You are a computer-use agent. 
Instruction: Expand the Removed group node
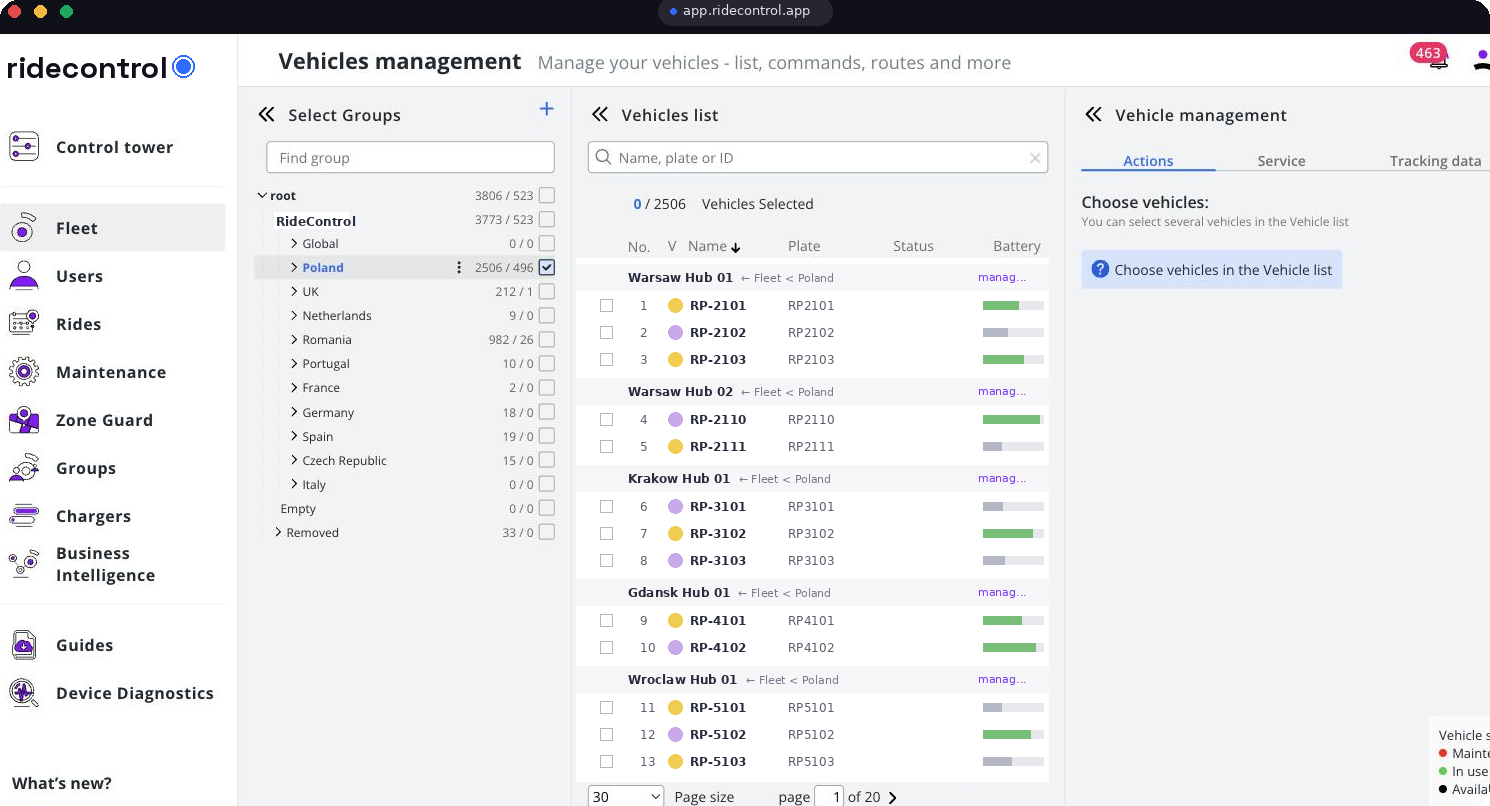(278, 532)
